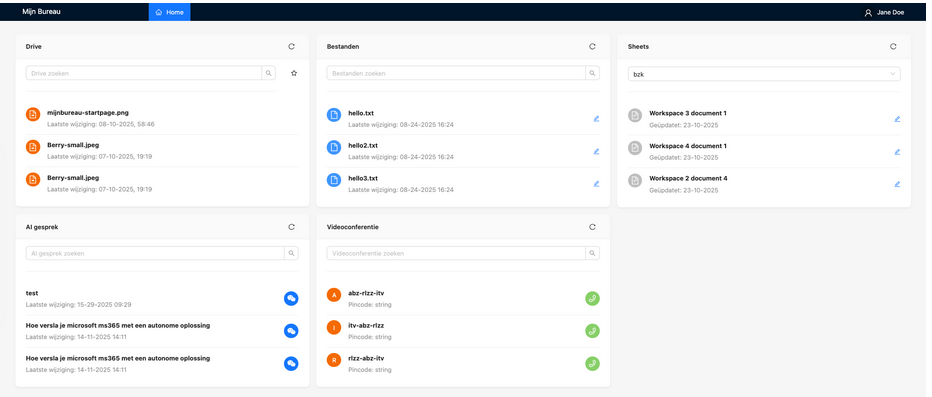The height and width of the screenshot is (397, 932).
Task: Open chat bubble for test conversation
Action: click(x=291, y=298)
